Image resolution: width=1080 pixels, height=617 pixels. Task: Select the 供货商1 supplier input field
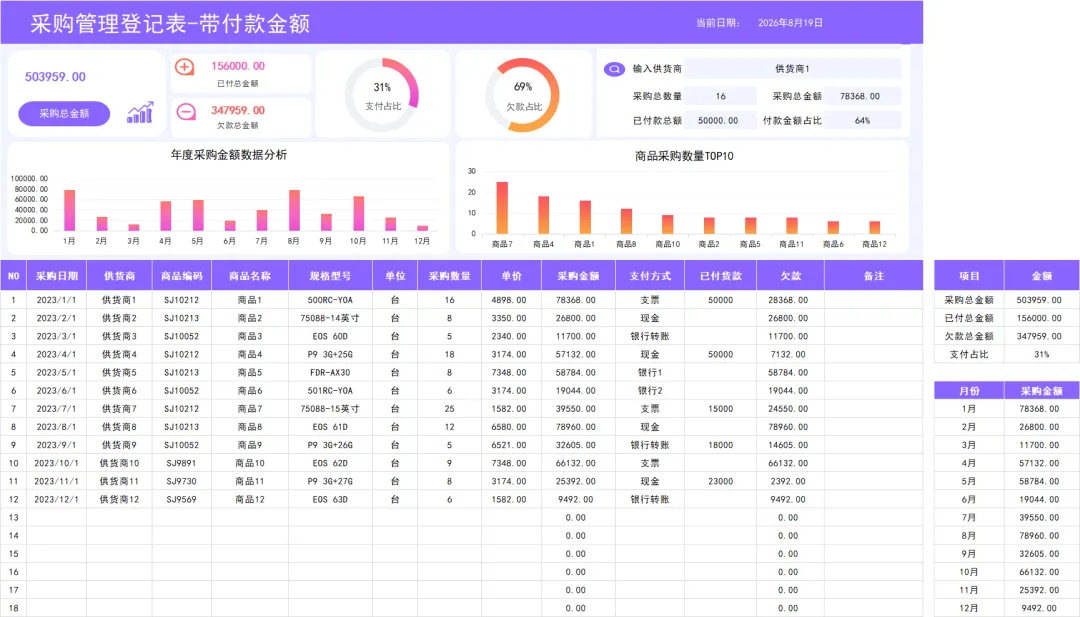(792, 68)
